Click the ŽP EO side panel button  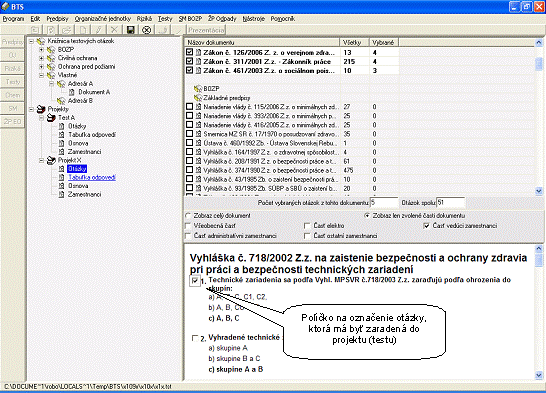[12, 121]
